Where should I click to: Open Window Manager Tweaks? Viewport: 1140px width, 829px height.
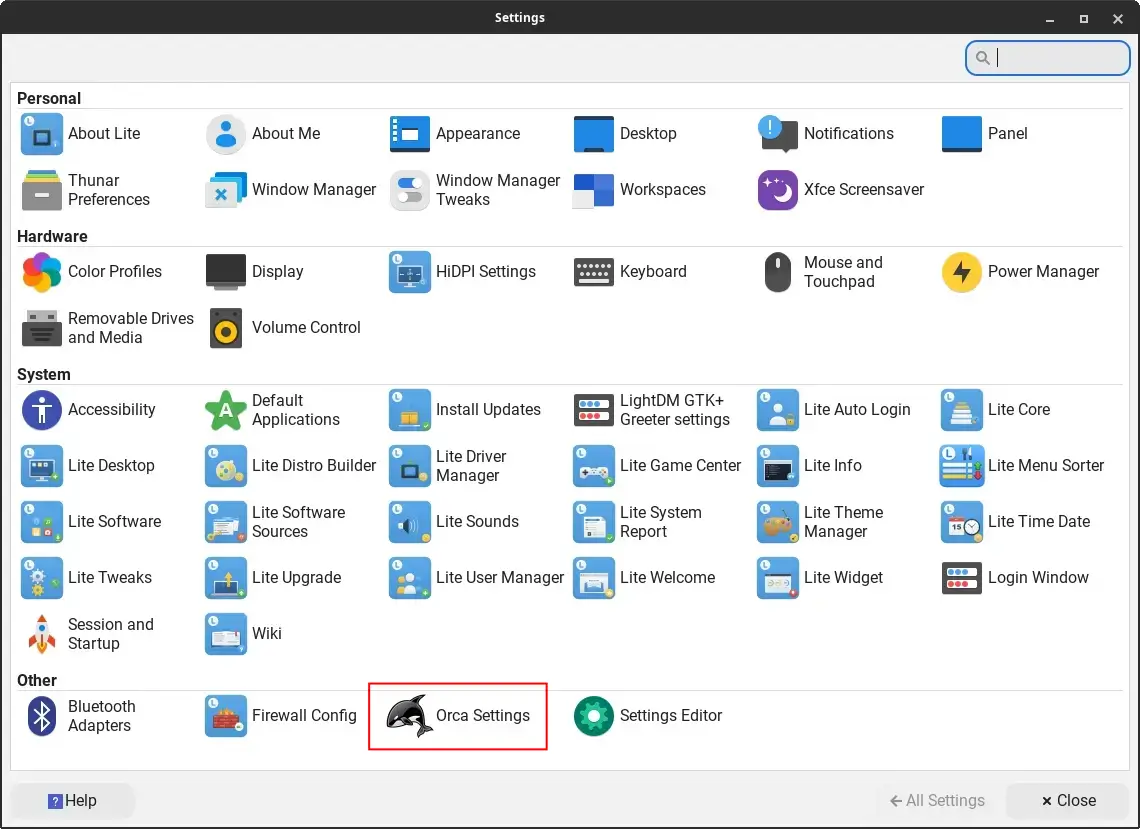point(475,190)
